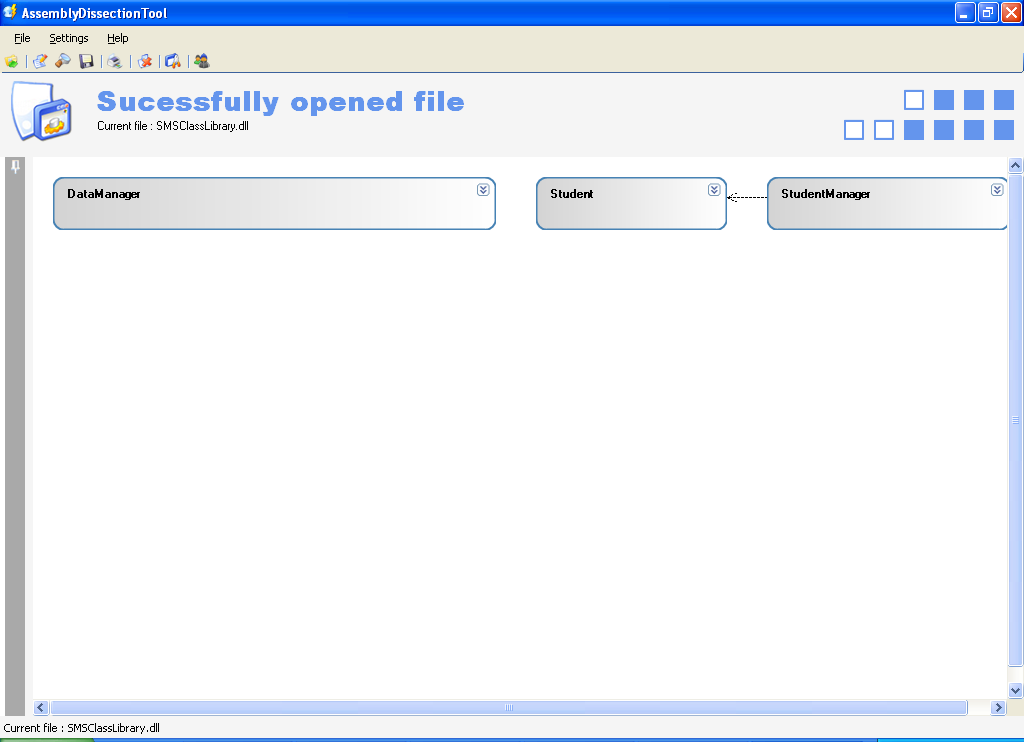Click the horizontal scrollbar thumb
This screenshot has height=742, width=1024.
(x=509, y=707)
